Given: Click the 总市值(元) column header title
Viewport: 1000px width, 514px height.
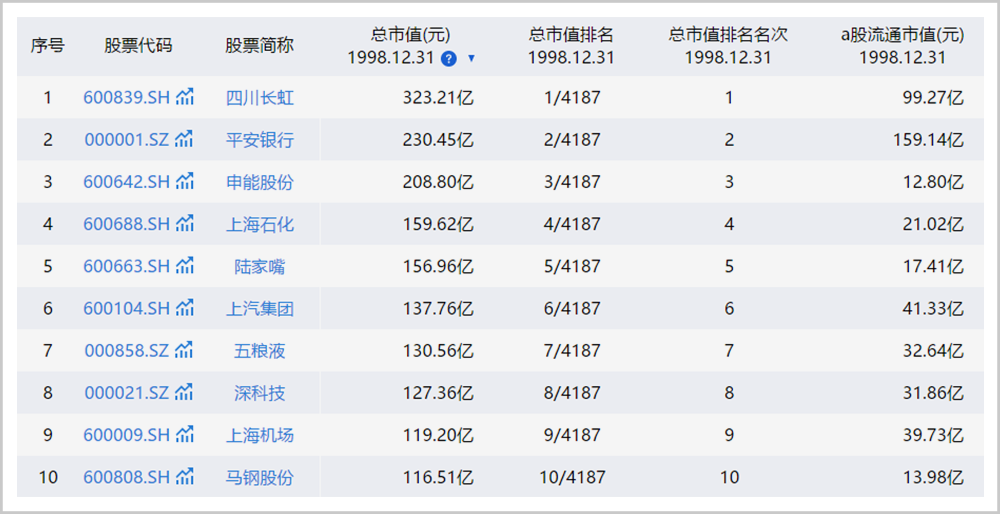Looking at the screenshot, I should [x=411, y=34].
